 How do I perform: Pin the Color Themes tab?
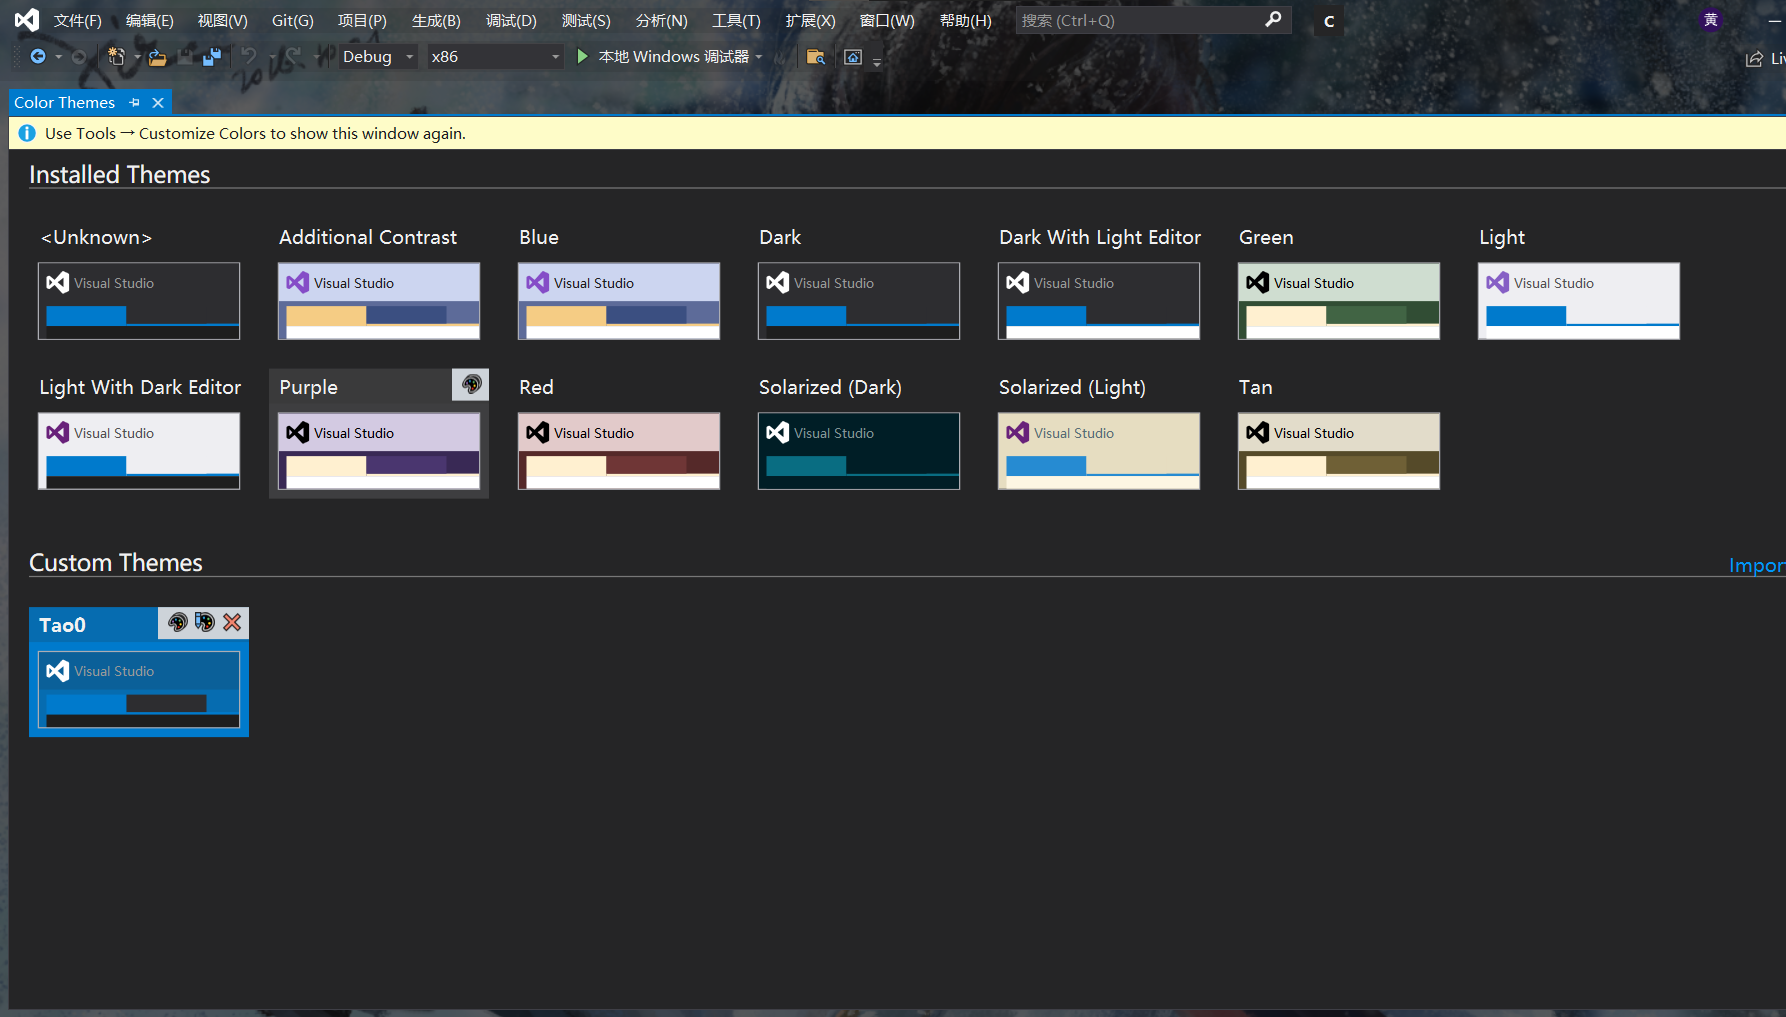(135, 102)
